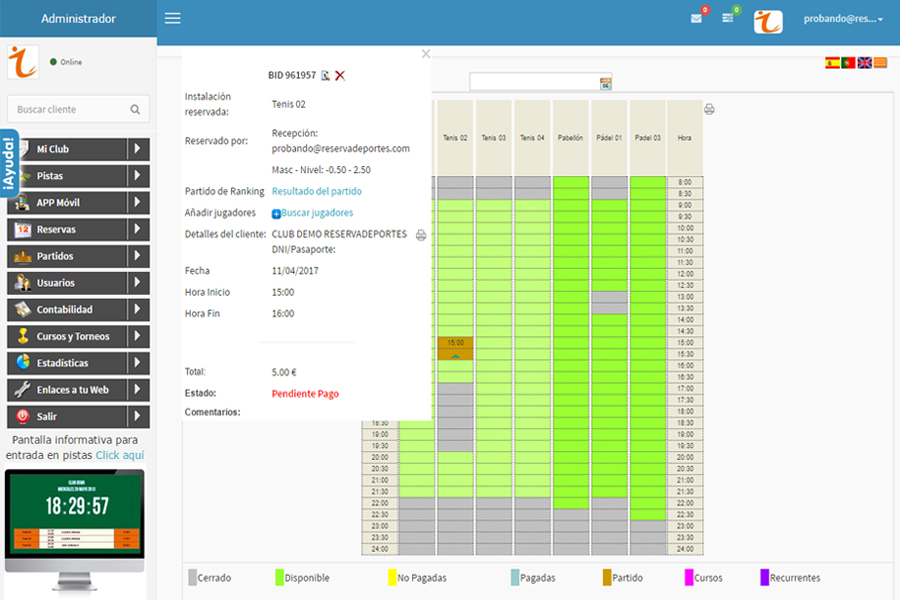Image resolution: width=900 pixels, height=600 pixels.
Task: Click the orange 15:00 Partido slot
Action: click(x=455, y=348)
